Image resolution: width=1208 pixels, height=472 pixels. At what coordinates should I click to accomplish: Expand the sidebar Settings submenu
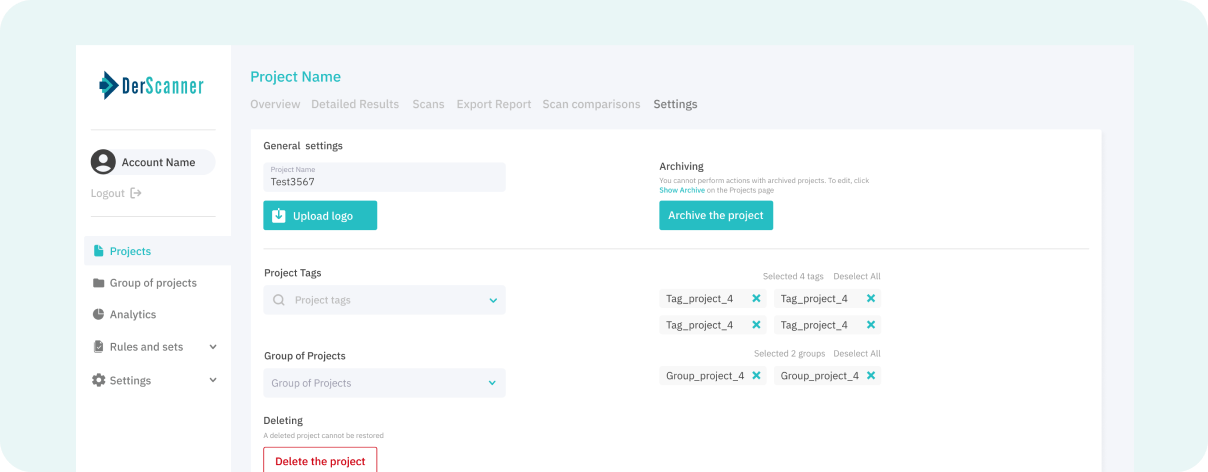click(213, 380)
